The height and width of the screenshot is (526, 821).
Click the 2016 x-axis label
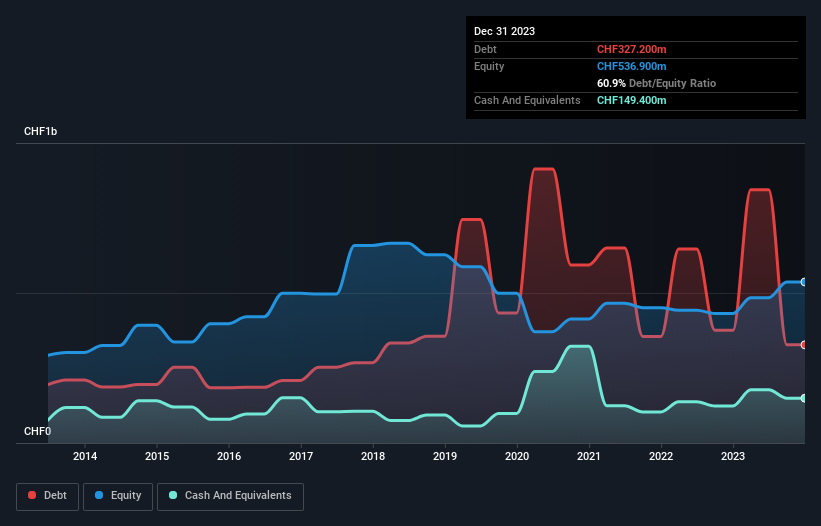pos(229,456)
